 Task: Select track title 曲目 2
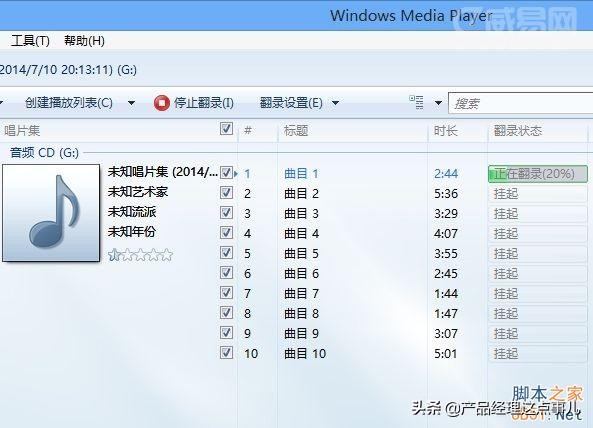tap(301, 194)
